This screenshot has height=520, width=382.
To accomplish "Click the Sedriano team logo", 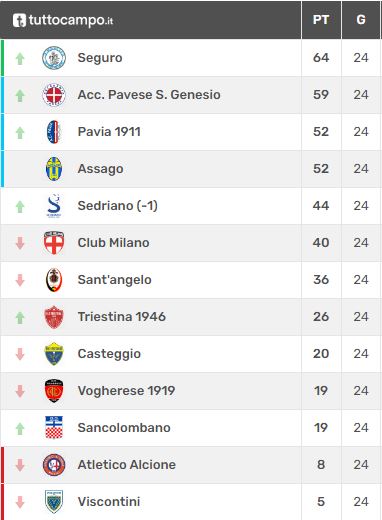I will click(x=54, y=206).
